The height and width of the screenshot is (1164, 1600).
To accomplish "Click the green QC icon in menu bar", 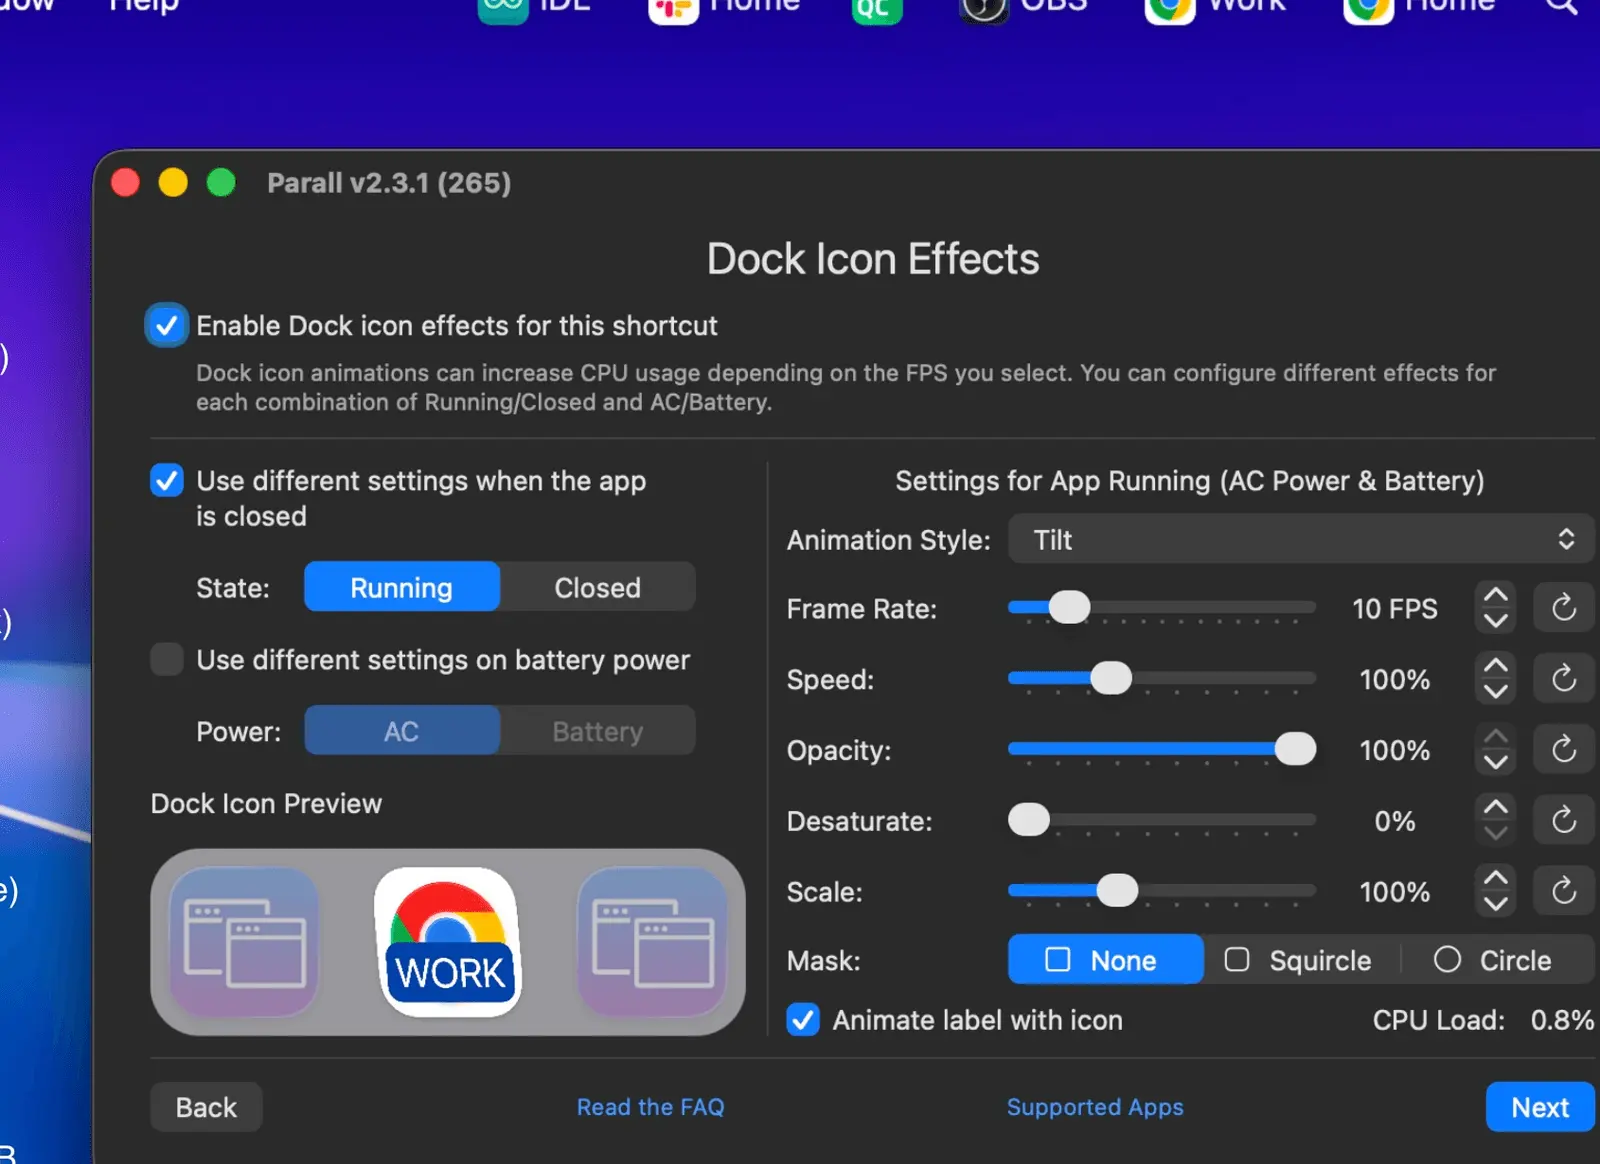I will [877, 8].
